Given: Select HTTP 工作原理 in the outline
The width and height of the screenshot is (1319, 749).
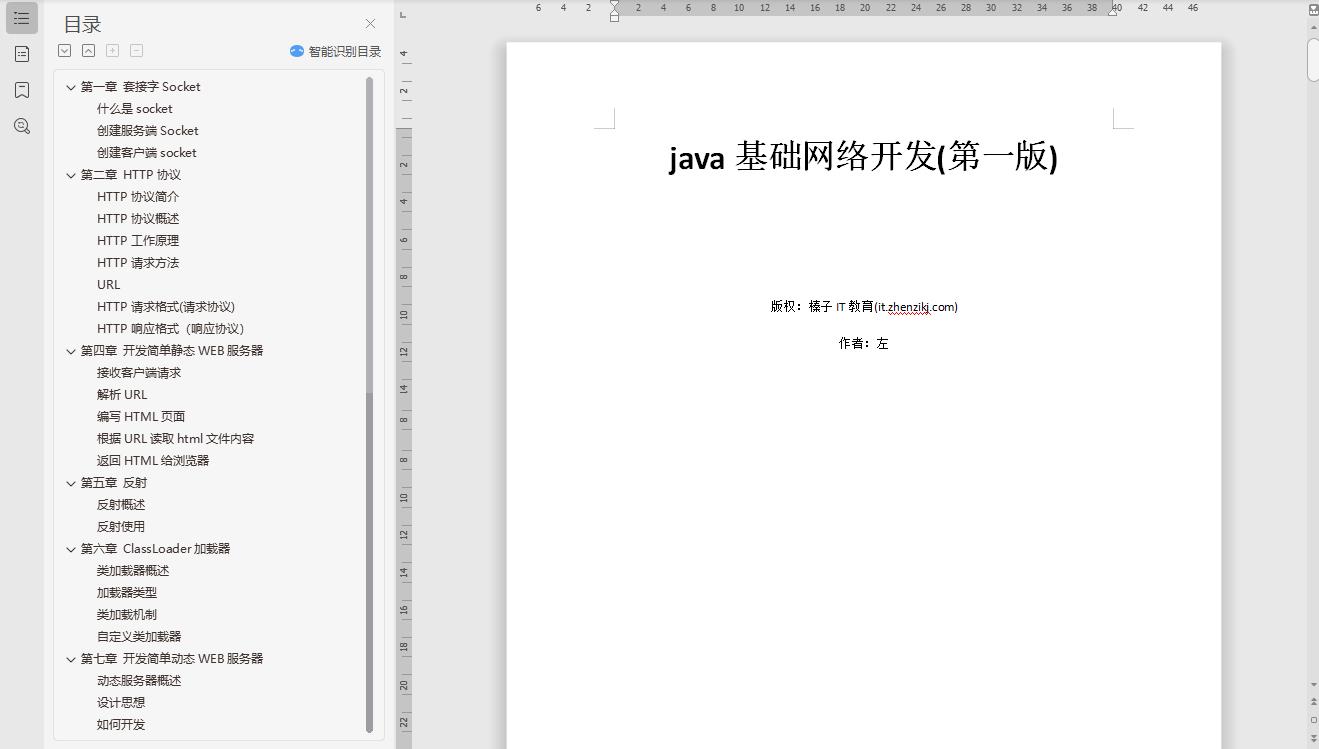Looking at the screenshot, I should tap(138, 241).
